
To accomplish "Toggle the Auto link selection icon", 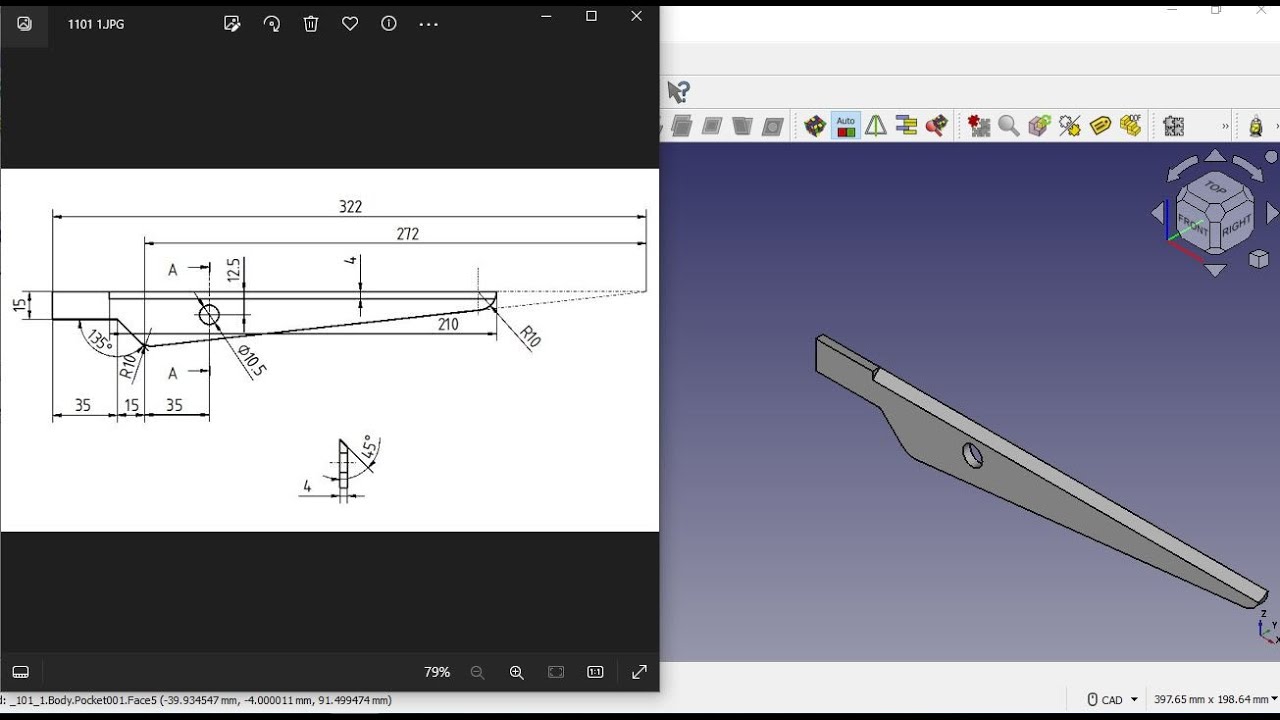I will pyautogui.click(x=846, y=126).
